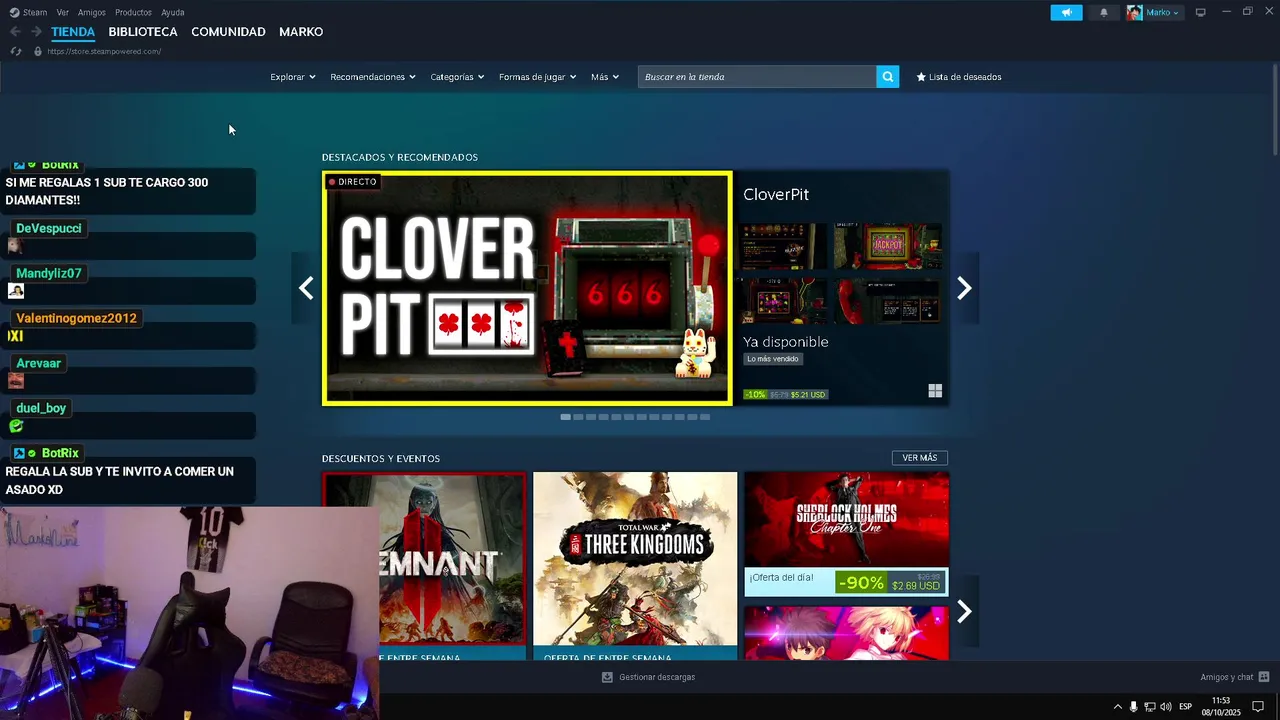Click the search magnifier button
This screenshot has height=720, width=1280.
888,77
